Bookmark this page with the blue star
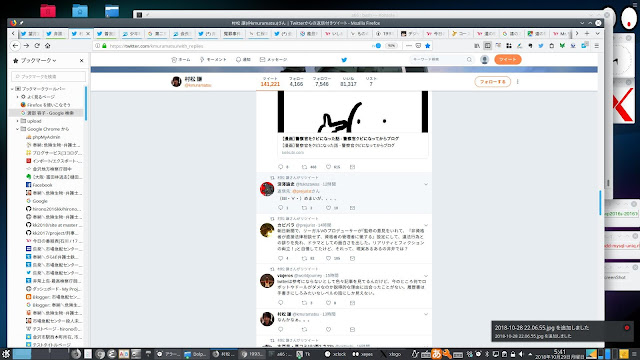 (427, 46)
